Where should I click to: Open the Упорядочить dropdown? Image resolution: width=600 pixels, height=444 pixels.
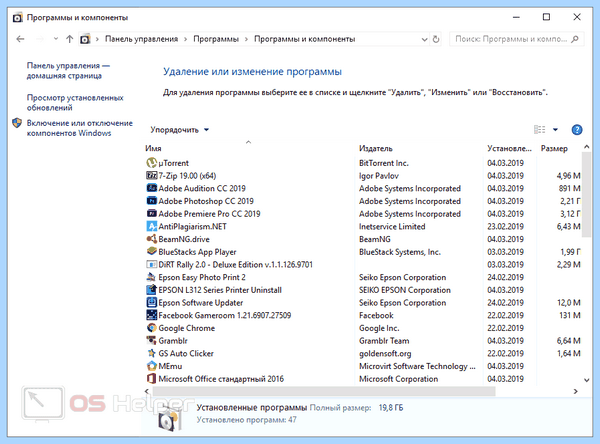(x=179, y=130)
